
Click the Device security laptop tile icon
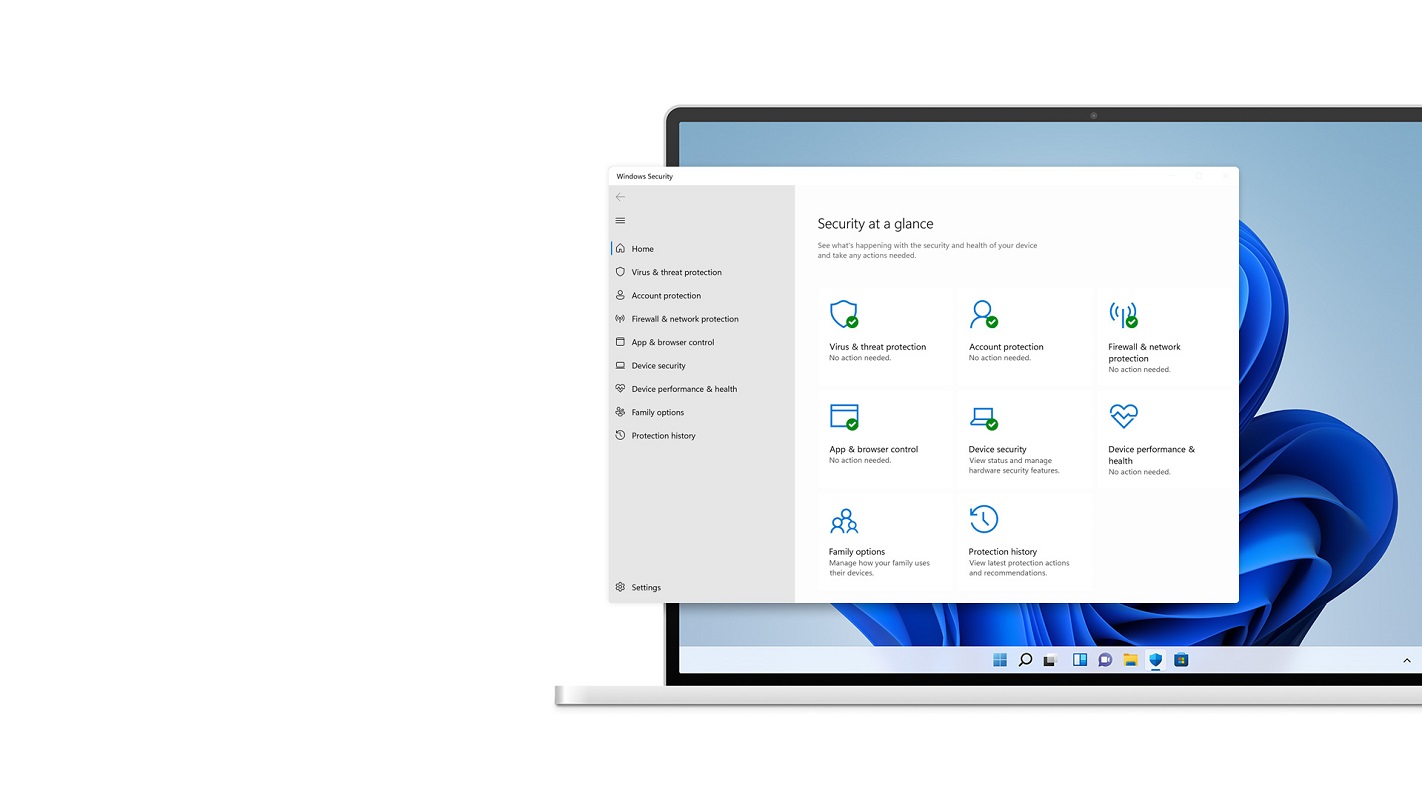pos(983,416)
